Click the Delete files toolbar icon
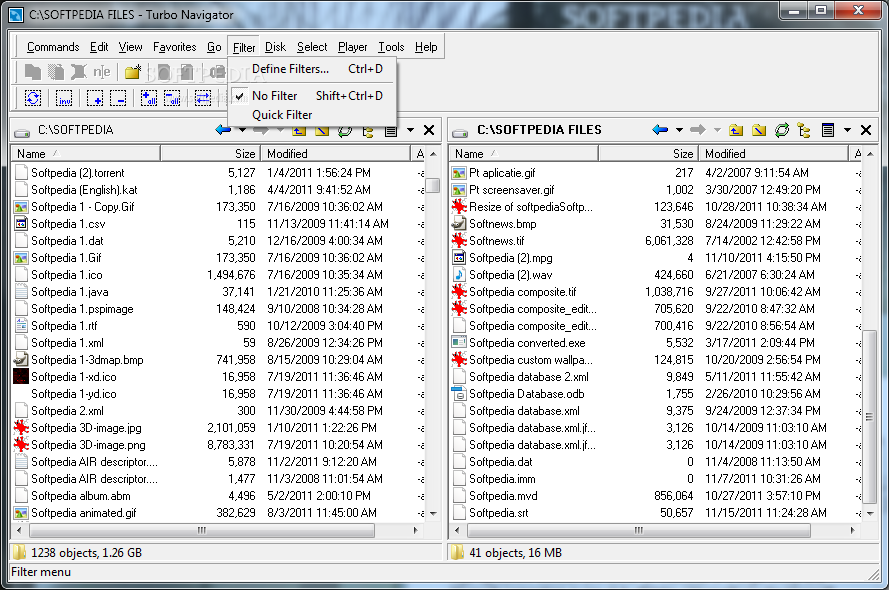This screenshot has width=889, height=590. [78, 72]
